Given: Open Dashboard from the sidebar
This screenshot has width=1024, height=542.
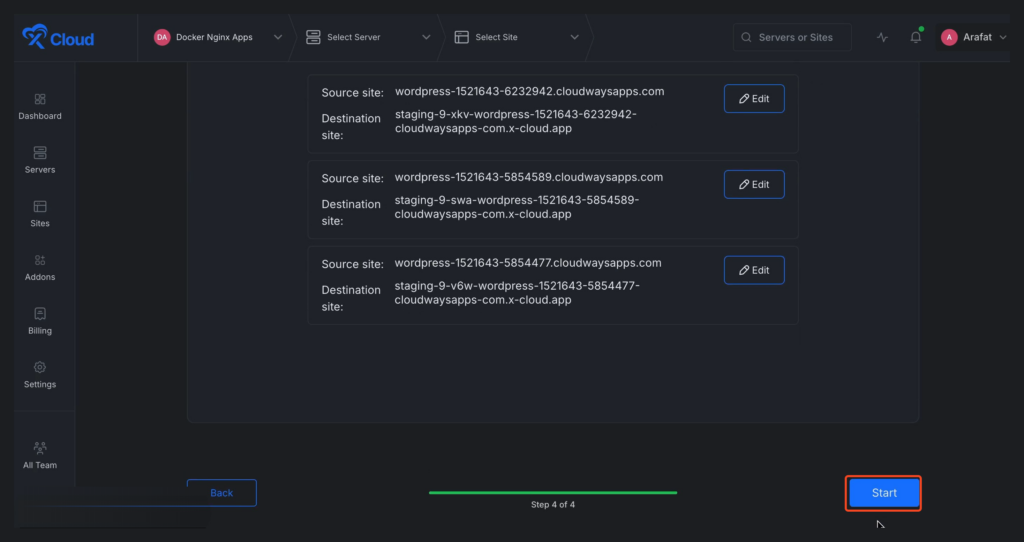Looking at the screenshot, I should (40, 106).
